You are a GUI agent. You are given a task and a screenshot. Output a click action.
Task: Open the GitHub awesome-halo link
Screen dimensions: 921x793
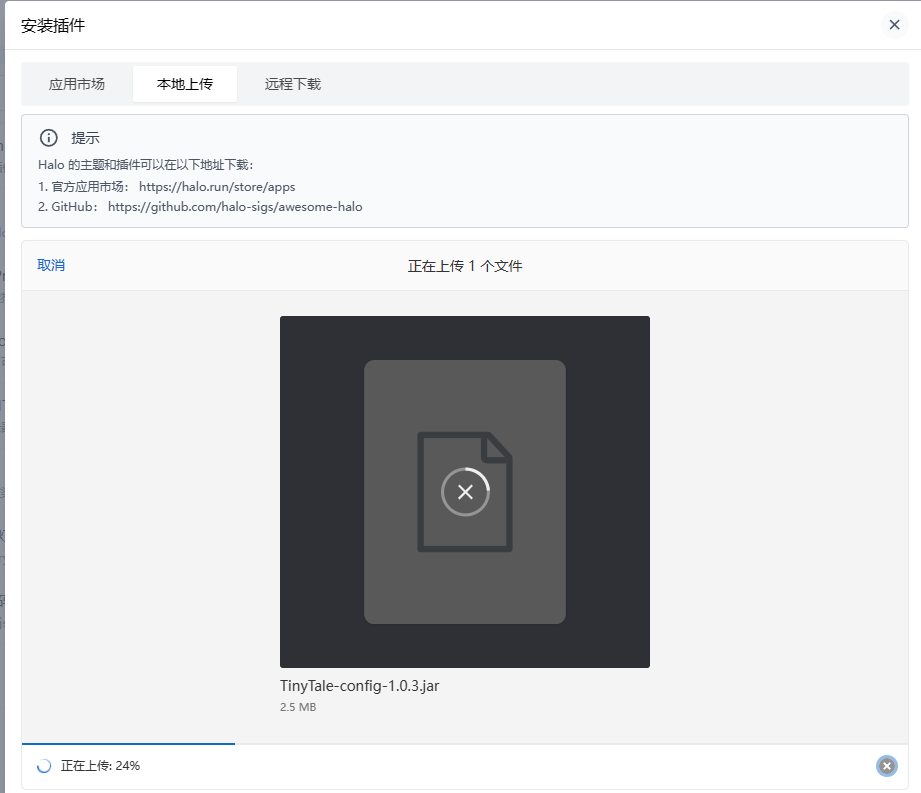[x=235, y=207]
